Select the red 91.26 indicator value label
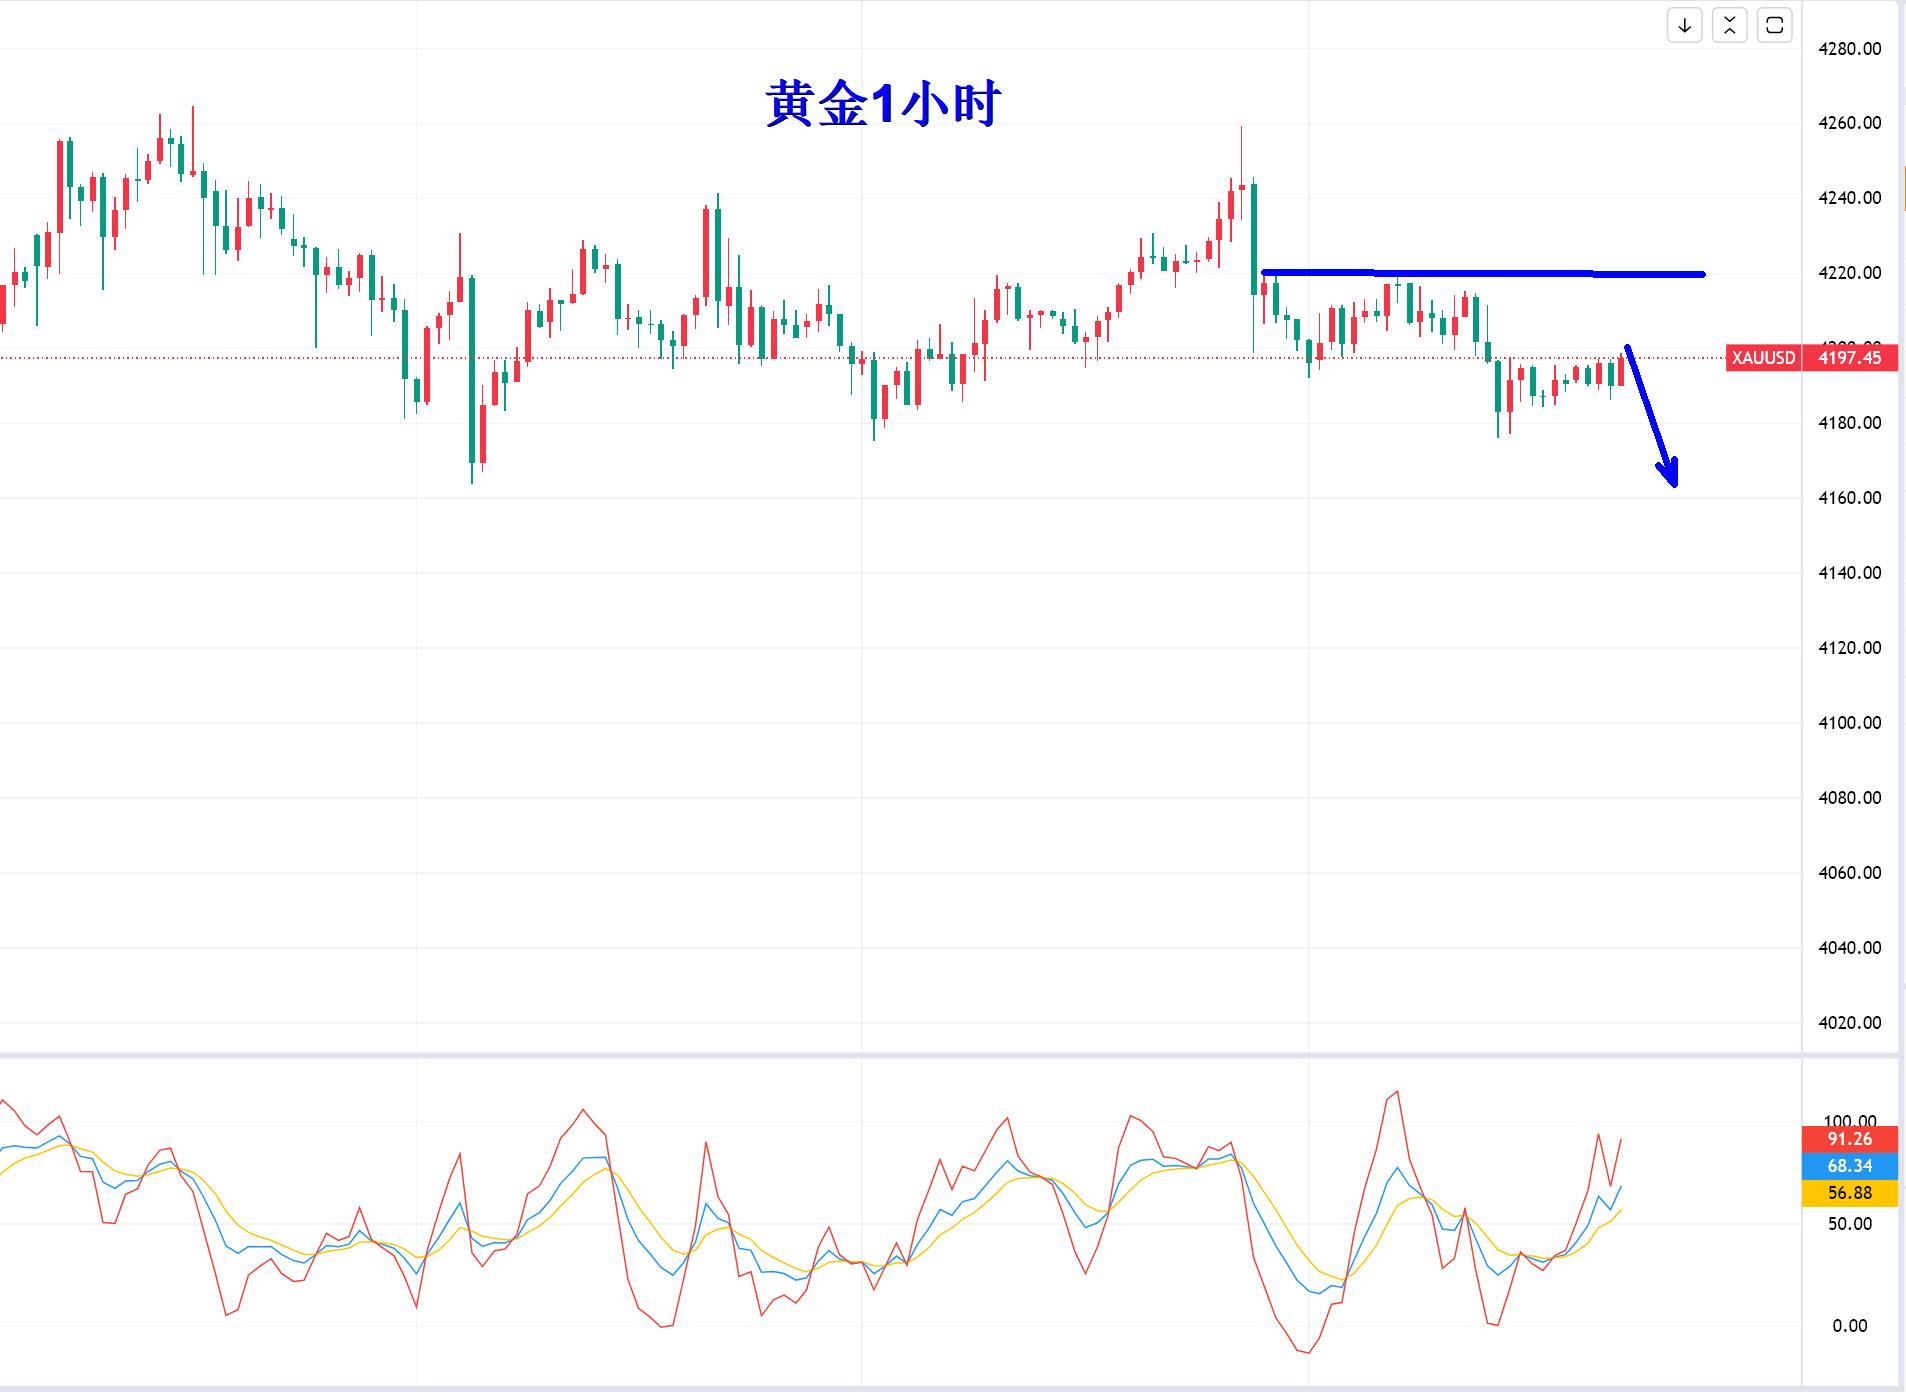Image resolution: width=1906 pixels, height=1392 pixels. point(1849,1139)
